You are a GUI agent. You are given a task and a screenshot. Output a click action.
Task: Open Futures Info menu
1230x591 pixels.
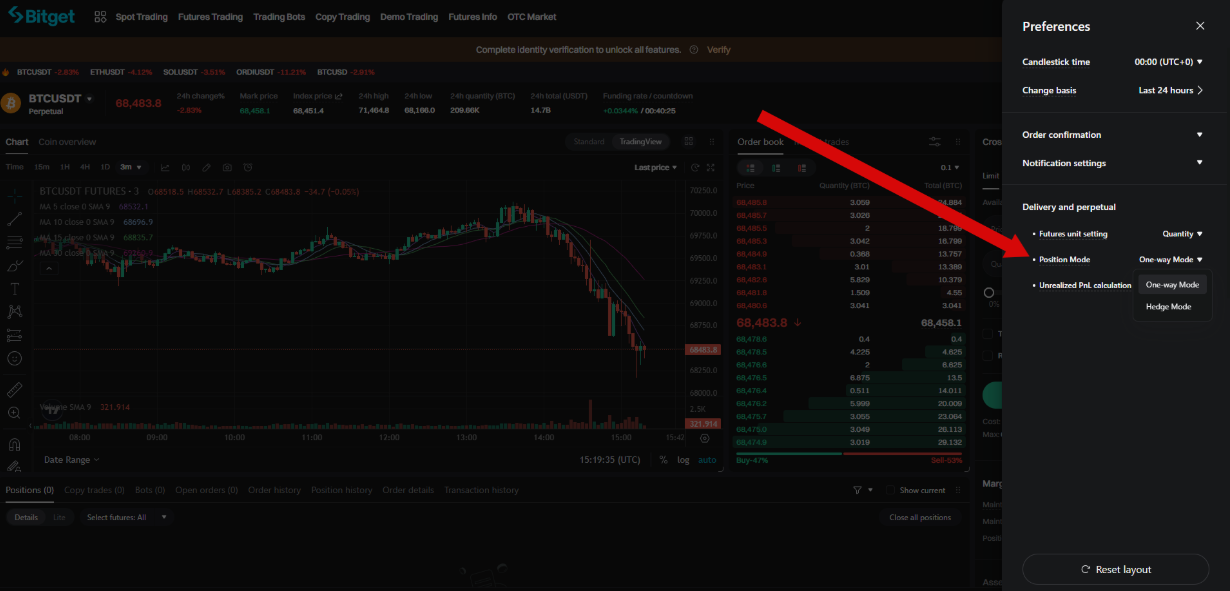473,17
